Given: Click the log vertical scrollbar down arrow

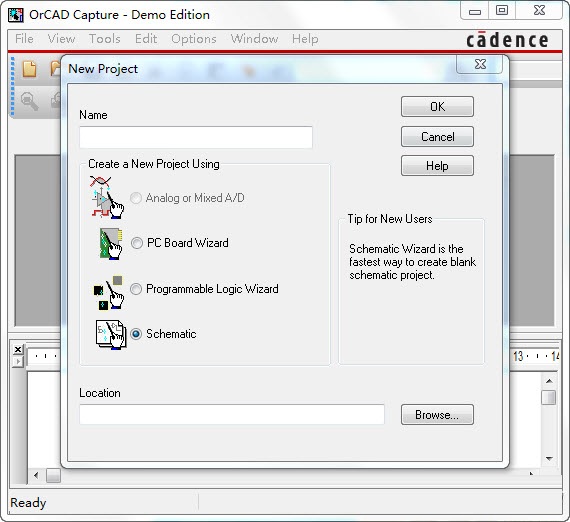Looking at the screenshot, I should 549,459.
